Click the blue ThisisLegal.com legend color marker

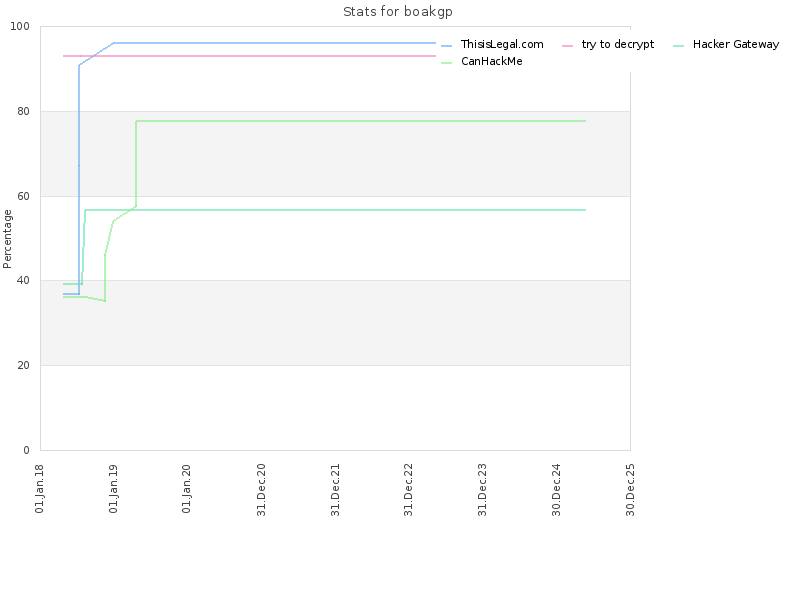click(446, 46)
